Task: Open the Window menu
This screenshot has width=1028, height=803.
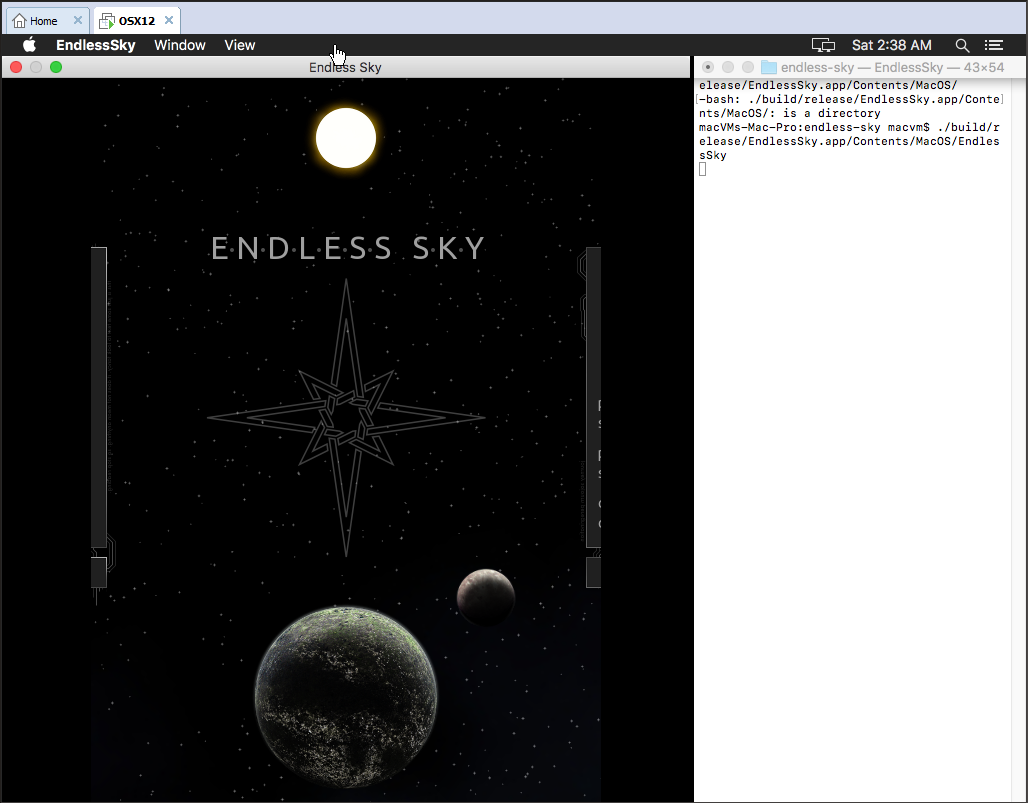Action: 180,44
